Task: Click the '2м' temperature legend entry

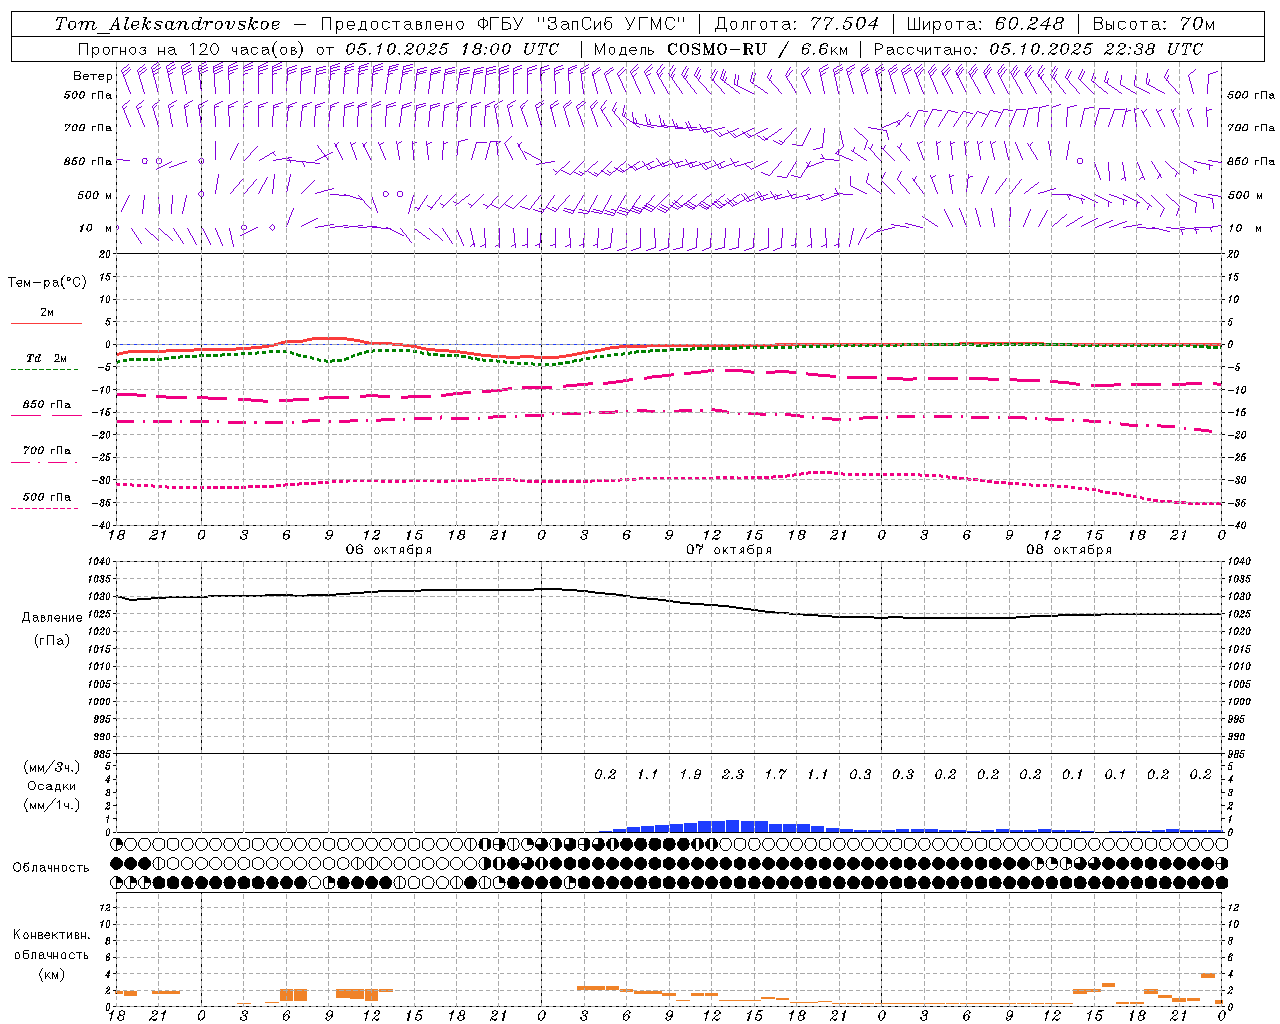Action: pos(47,313)
